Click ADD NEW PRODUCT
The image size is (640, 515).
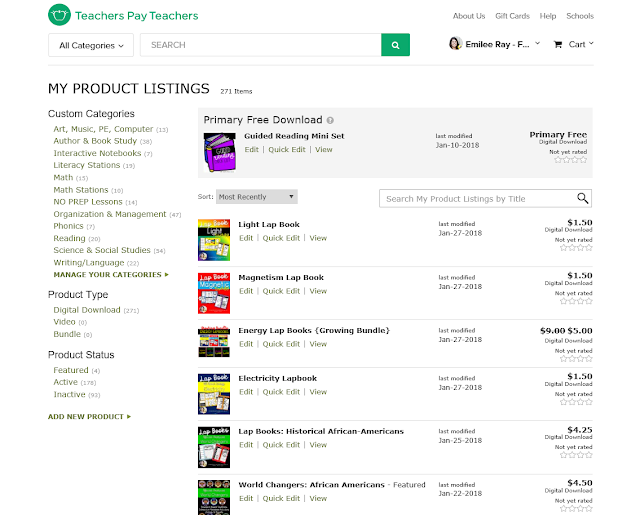89,417
